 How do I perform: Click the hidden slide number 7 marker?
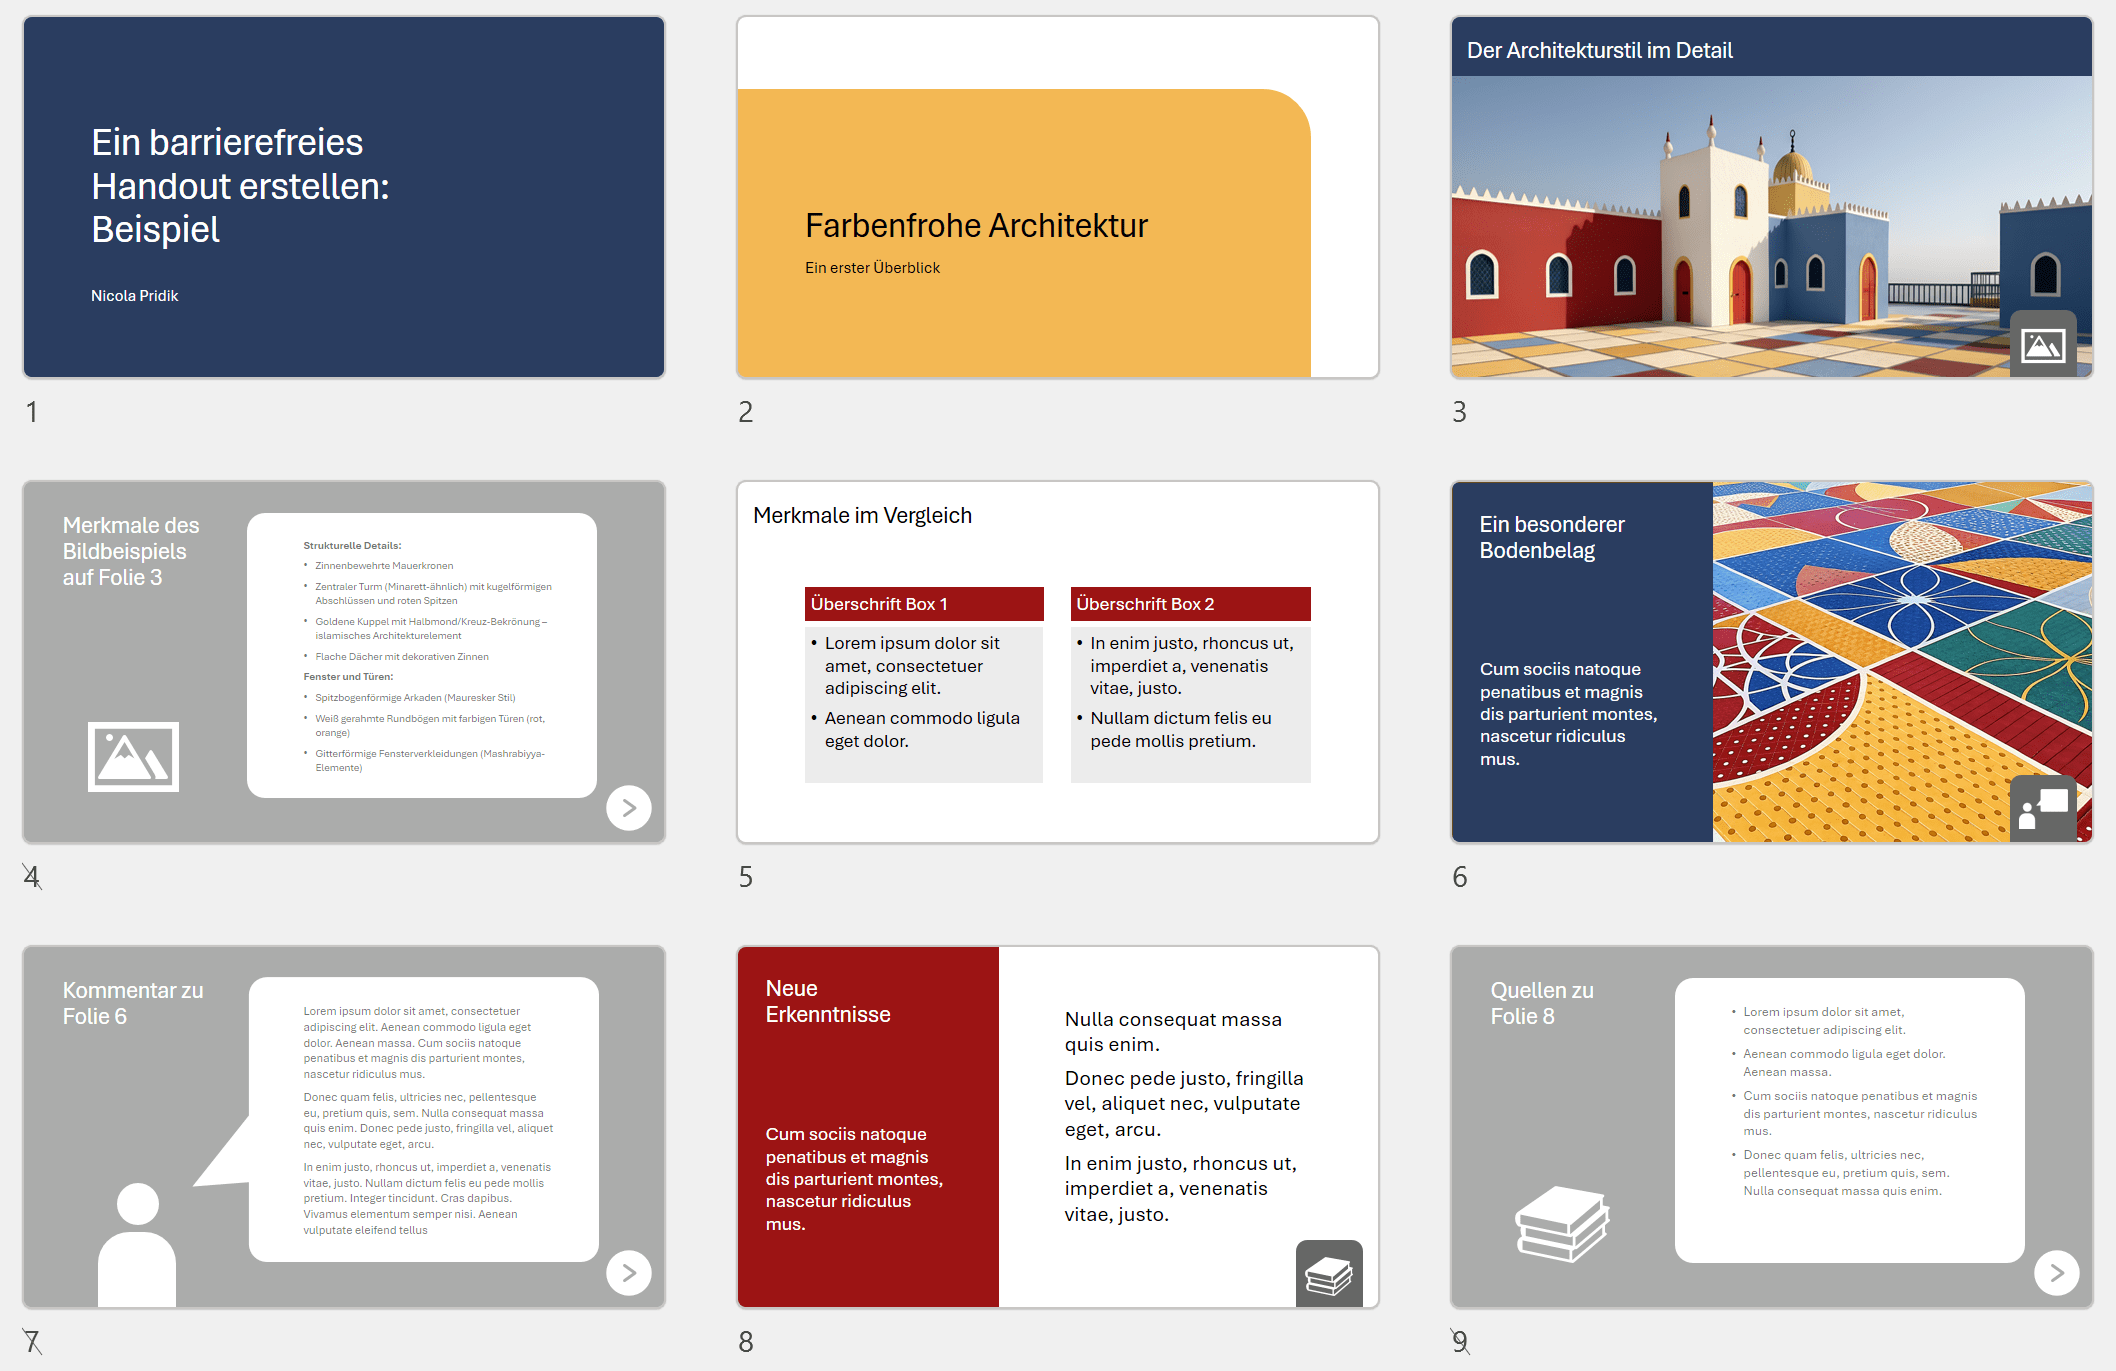point(32,1342)
